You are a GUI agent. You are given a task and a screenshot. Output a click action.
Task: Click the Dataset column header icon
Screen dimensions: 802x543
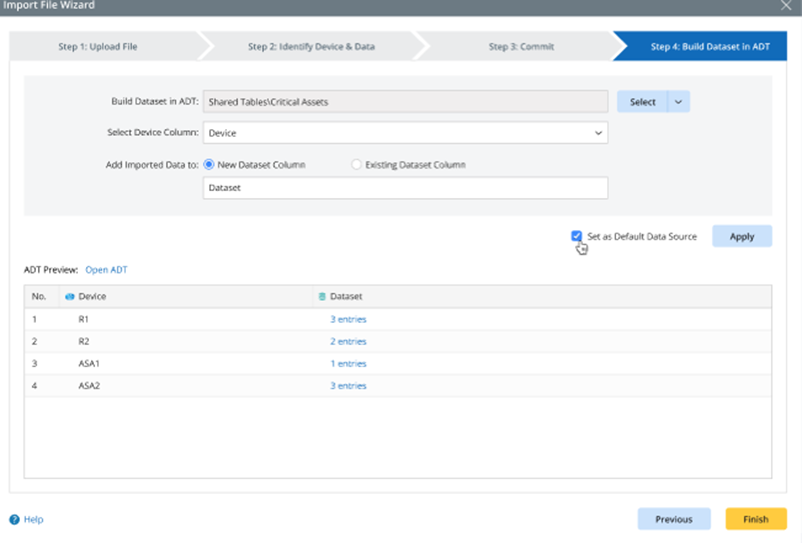(x=321, y=297)
